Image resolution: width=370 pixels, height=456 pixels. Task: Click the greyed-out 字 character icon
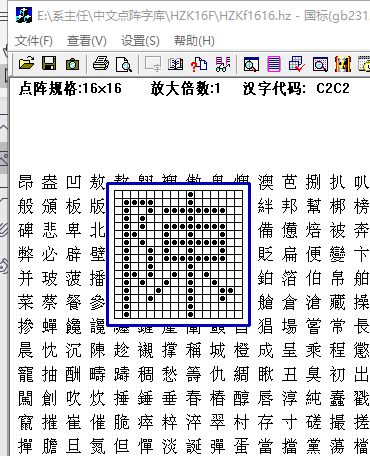pos(153,63)
